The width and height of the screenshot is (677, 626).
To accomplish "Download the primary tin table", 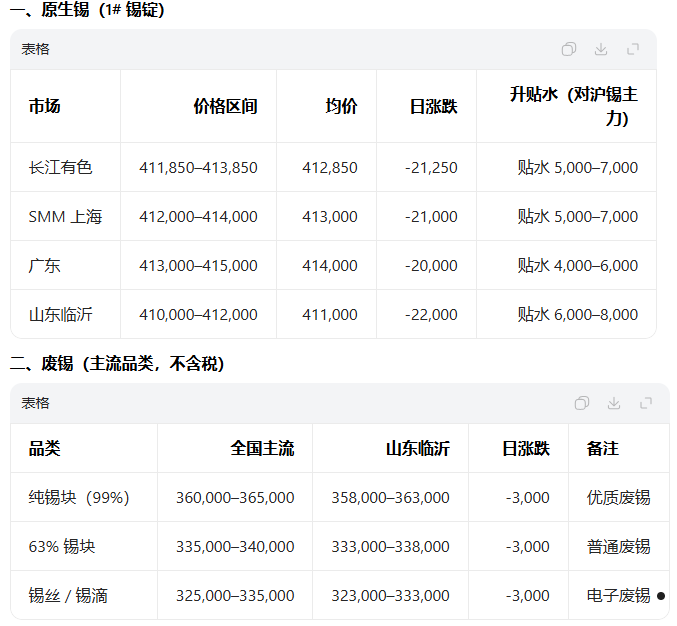I will pyautogui.click(x=601, y=49).
